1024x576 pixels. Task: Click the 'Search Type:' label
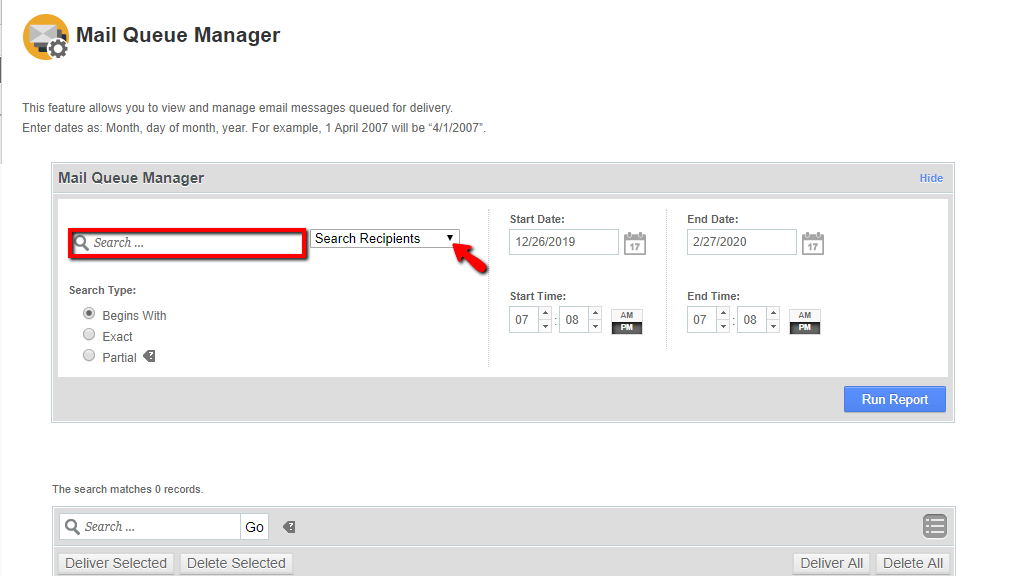pos(103,290)
